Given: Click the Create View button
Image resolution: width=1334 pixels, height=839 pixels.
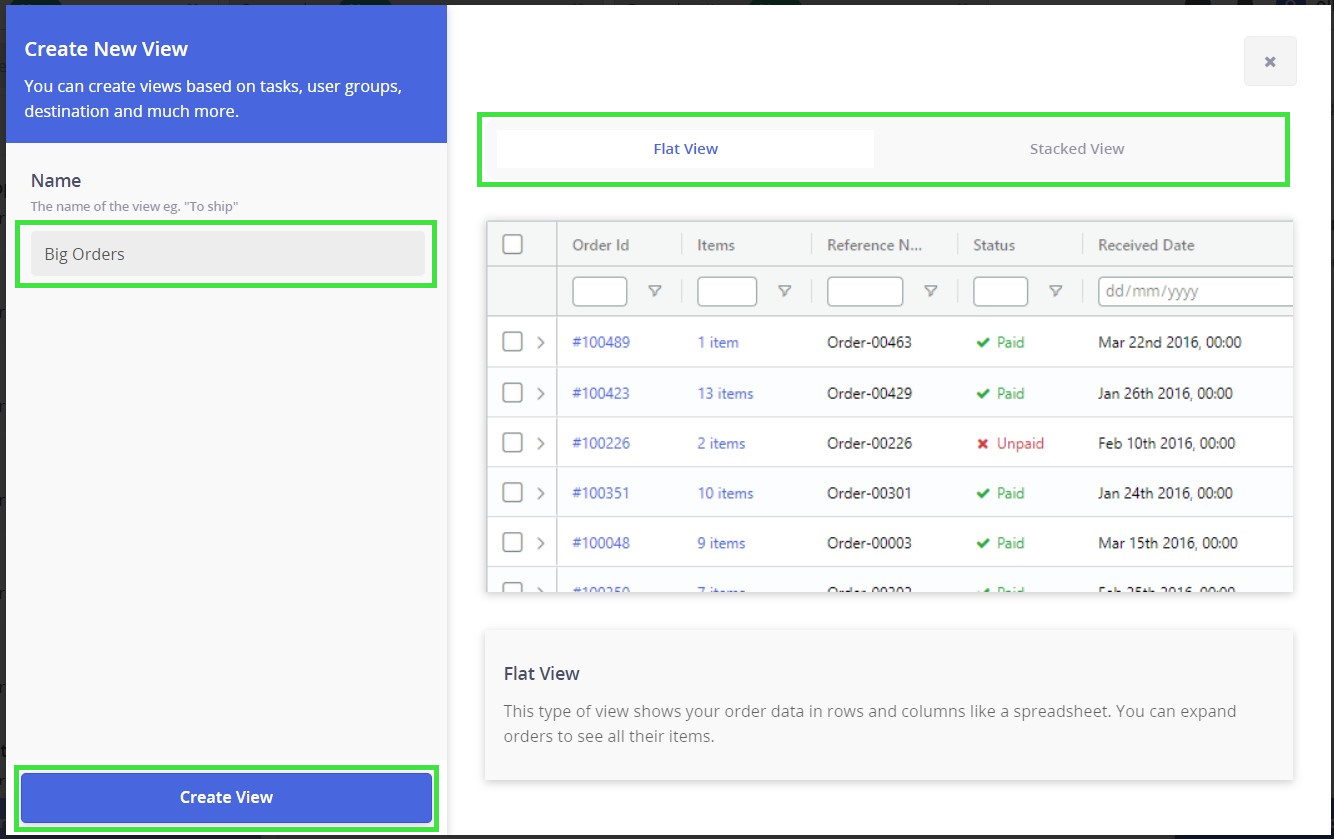Looking at the screenshot, I should click(226, 797).
